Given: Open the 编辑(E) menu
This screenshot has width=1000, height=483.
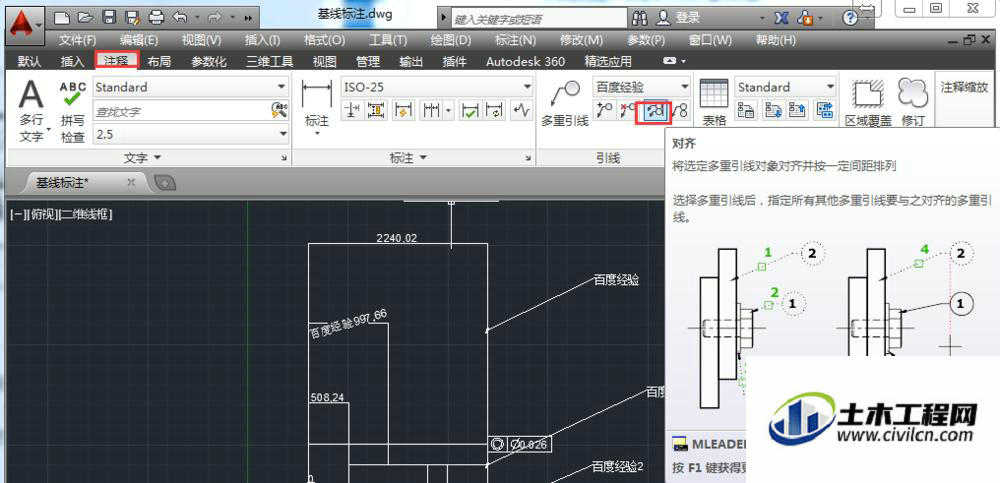Looking at the screenshot, I should coord(138,40).
